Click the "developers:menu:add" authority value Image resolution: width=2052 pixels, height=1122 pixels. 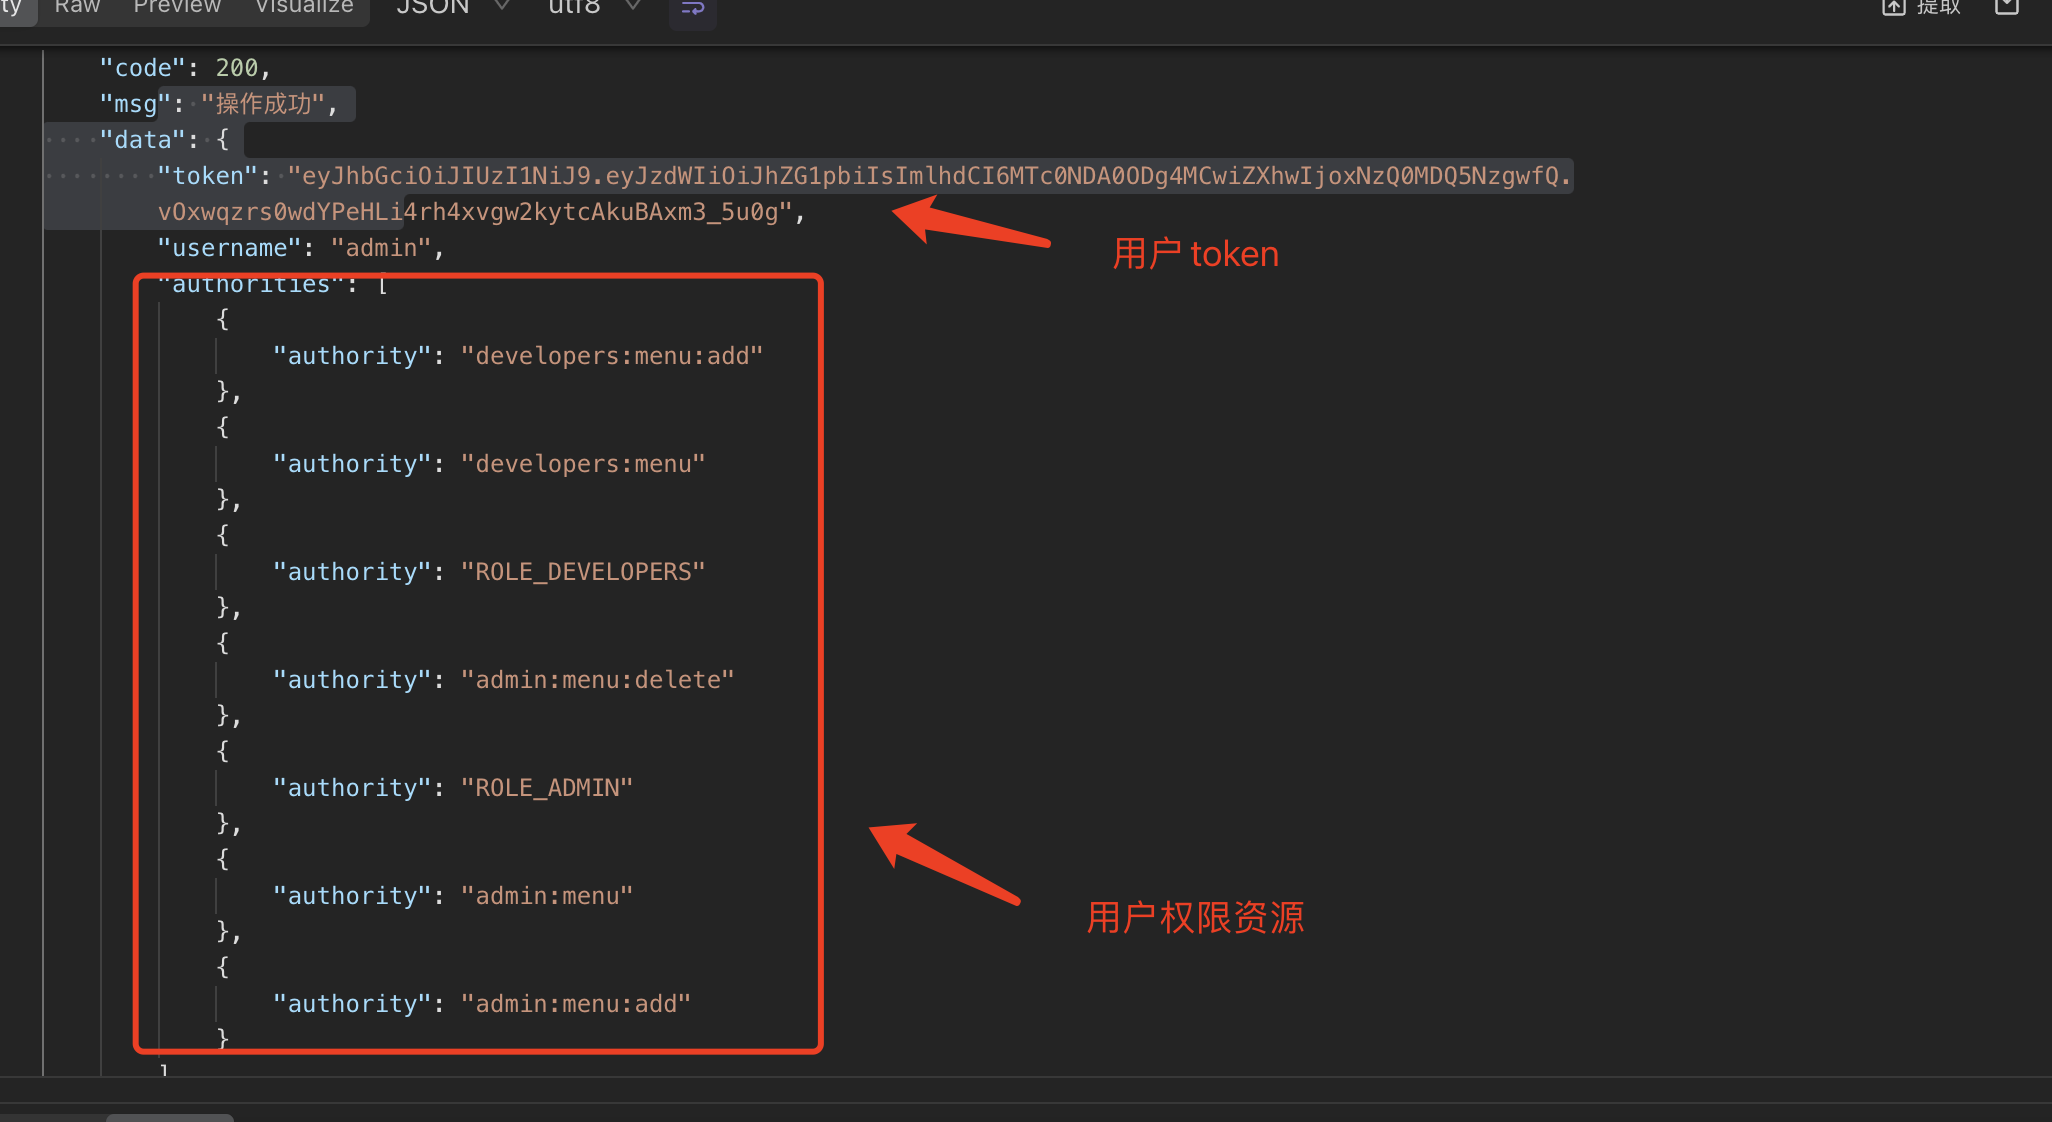pyautogui.click(x=611, y=356)
